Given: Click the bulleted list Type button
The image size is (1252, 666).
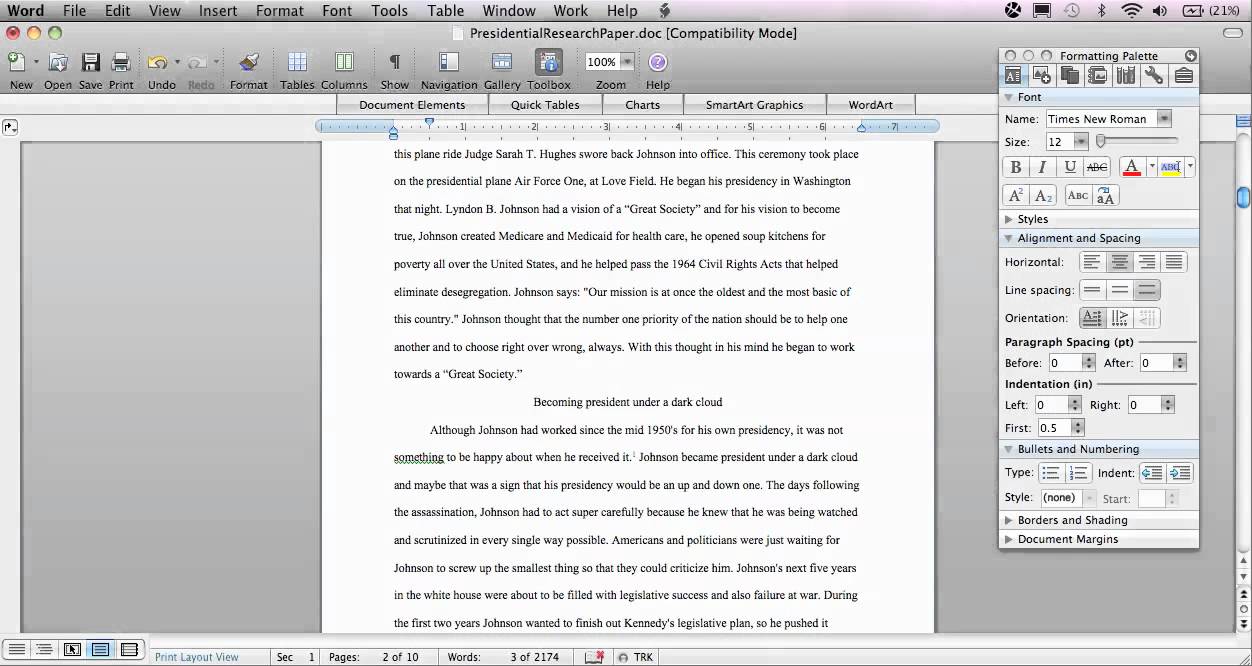Looking at the screenshot, I should (1050, 473).
